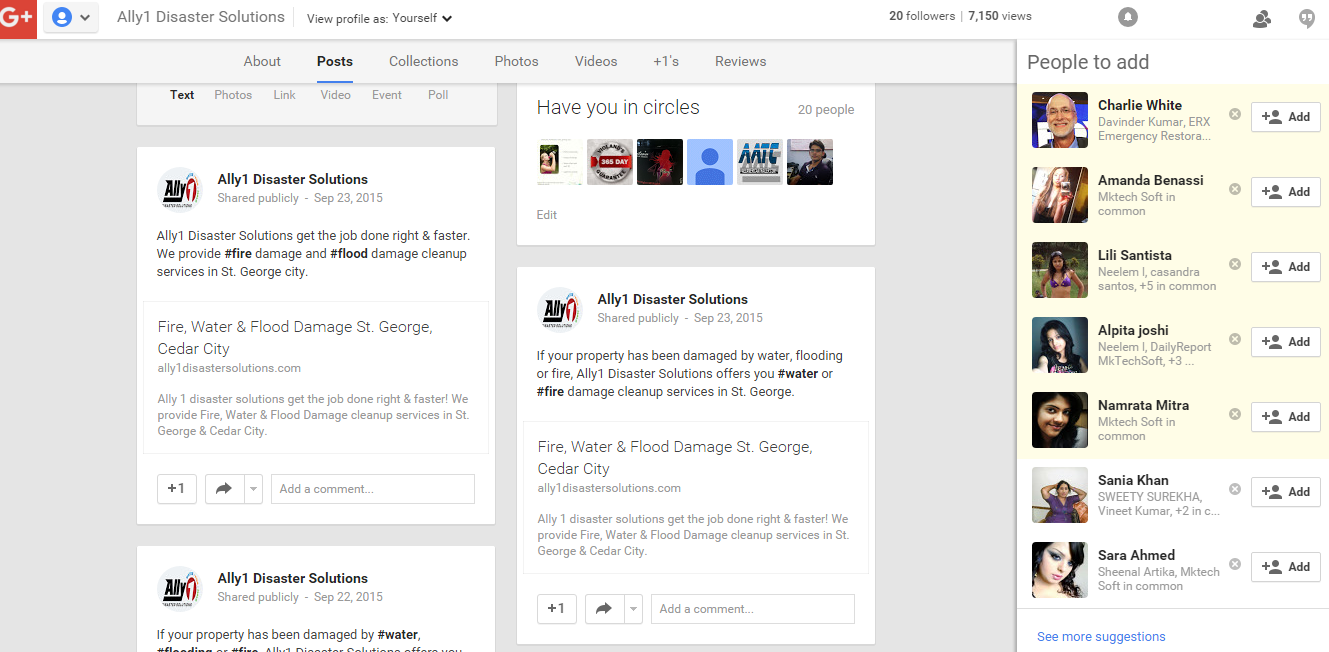The height and width of the screenshot is (652, 1329).
Task: Click Ally1 logo on Sep 22 post
Action: (180, 588)
